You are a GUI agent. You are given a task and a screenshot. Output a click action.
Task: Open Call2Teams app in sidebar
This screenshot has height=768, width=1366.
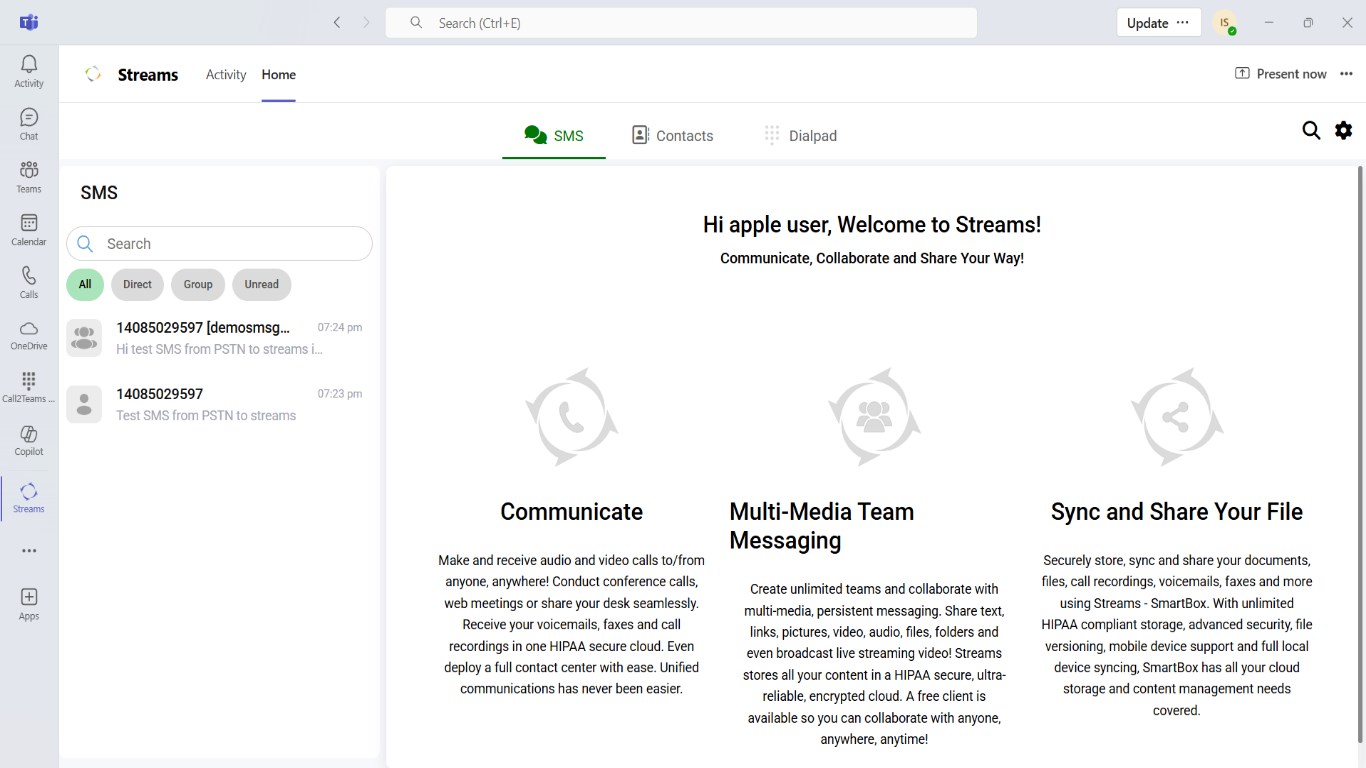click(29, 387)
